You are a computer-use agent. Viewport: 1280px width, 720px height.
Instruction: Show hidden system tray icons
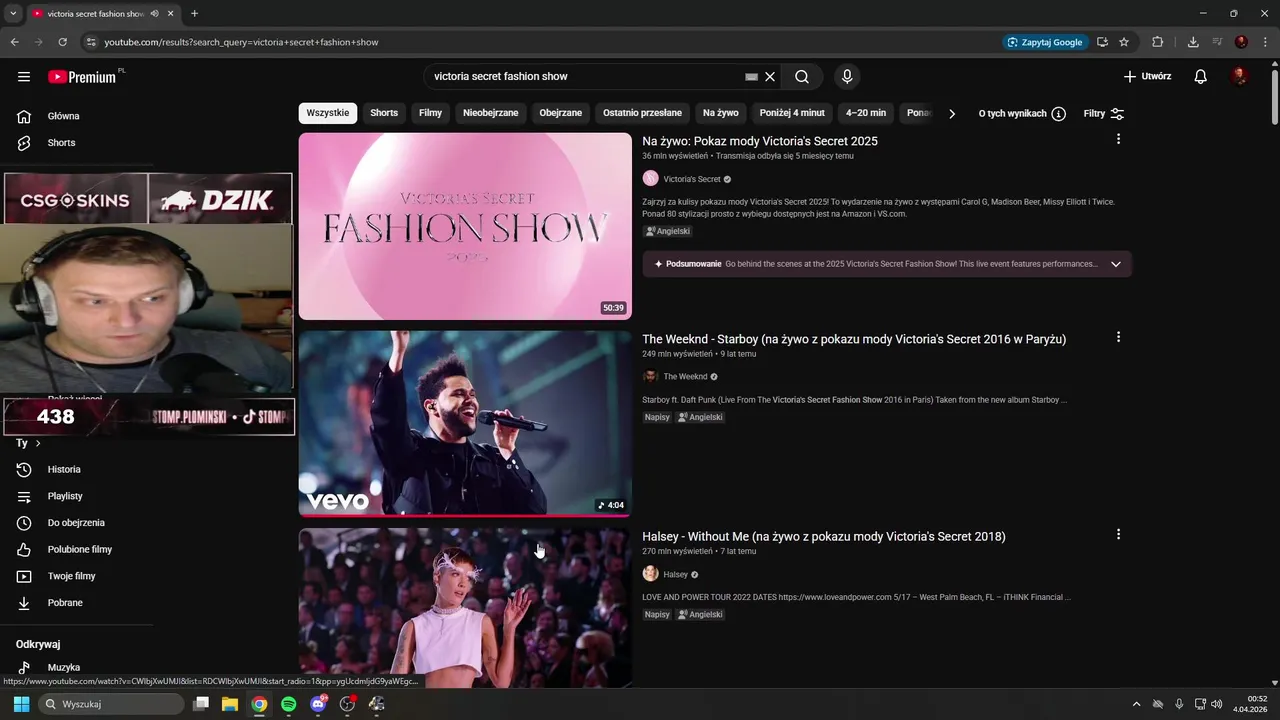pyautogui.click(x=1136, y=704)
